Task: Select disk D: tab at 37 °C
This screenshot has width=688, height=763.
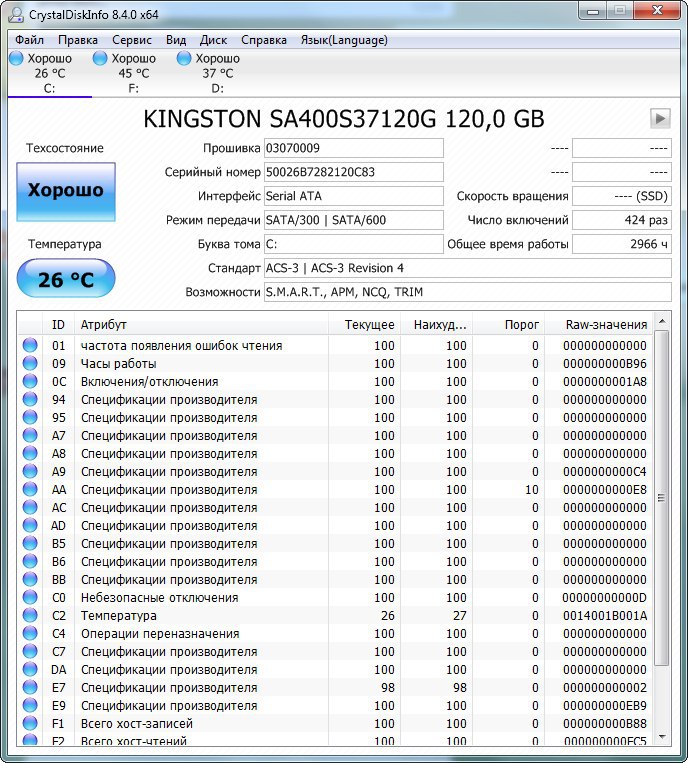Action: [x=217, y=73]
